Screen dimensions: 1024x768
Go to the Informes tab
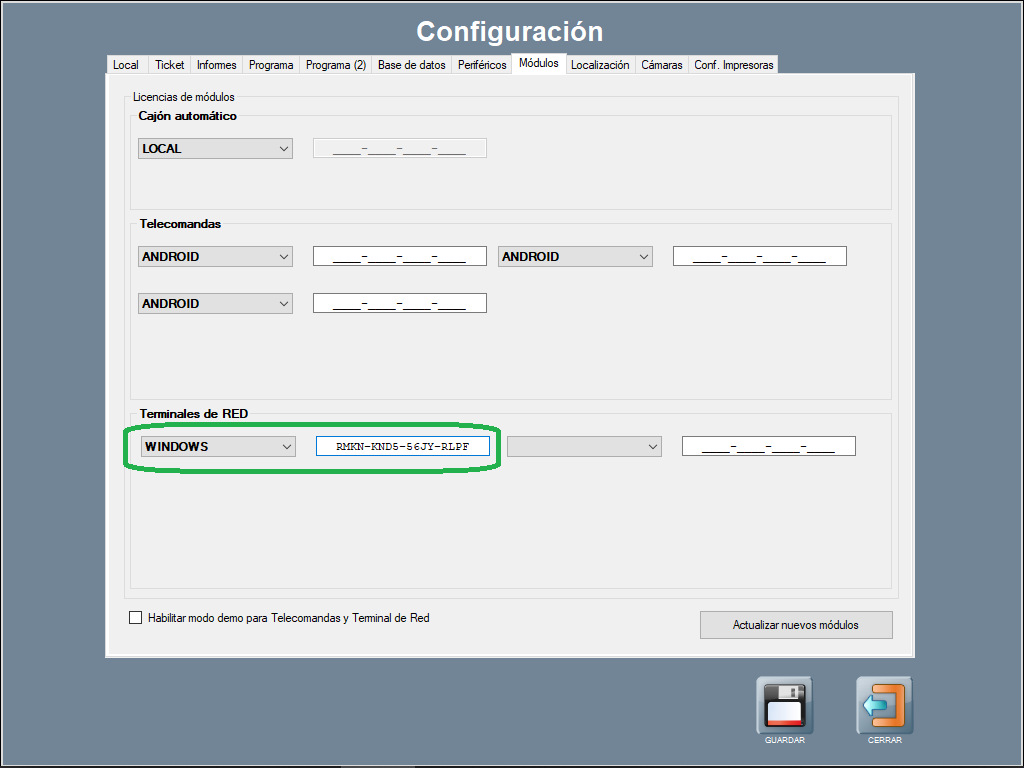coord(216,65)
